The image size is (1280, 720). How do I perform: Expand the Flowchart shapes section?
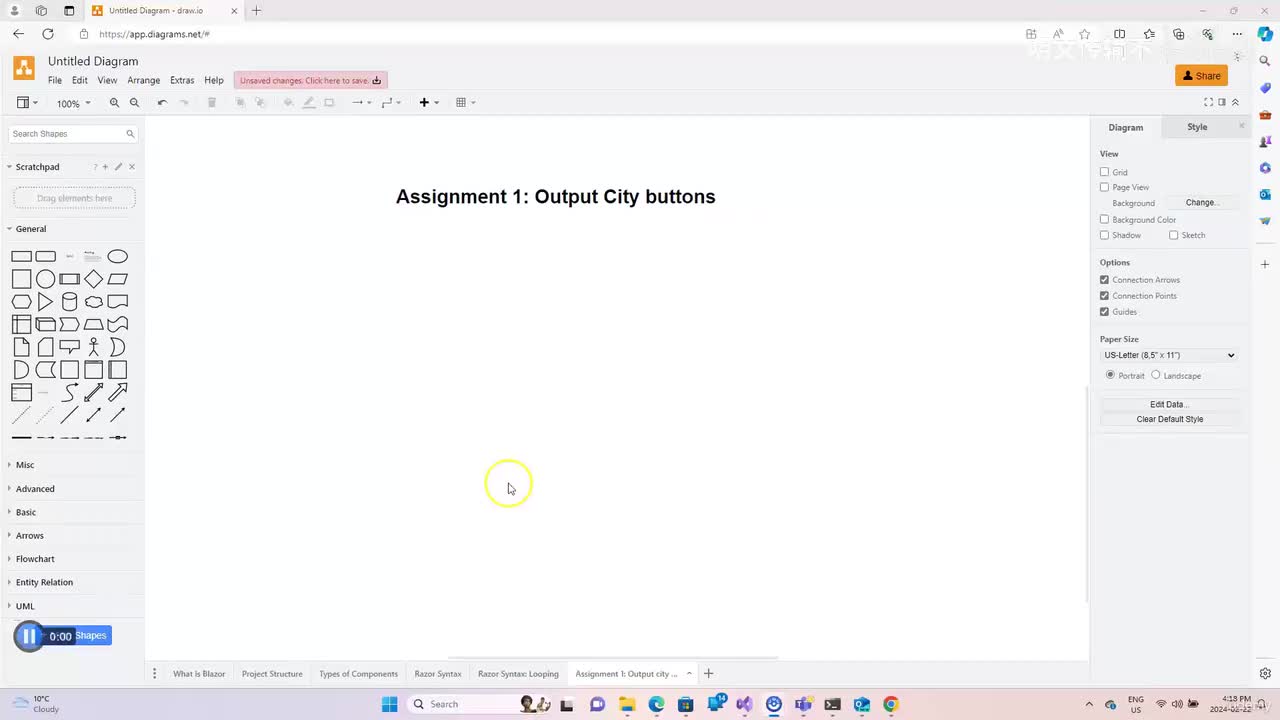tap(35, 559)
